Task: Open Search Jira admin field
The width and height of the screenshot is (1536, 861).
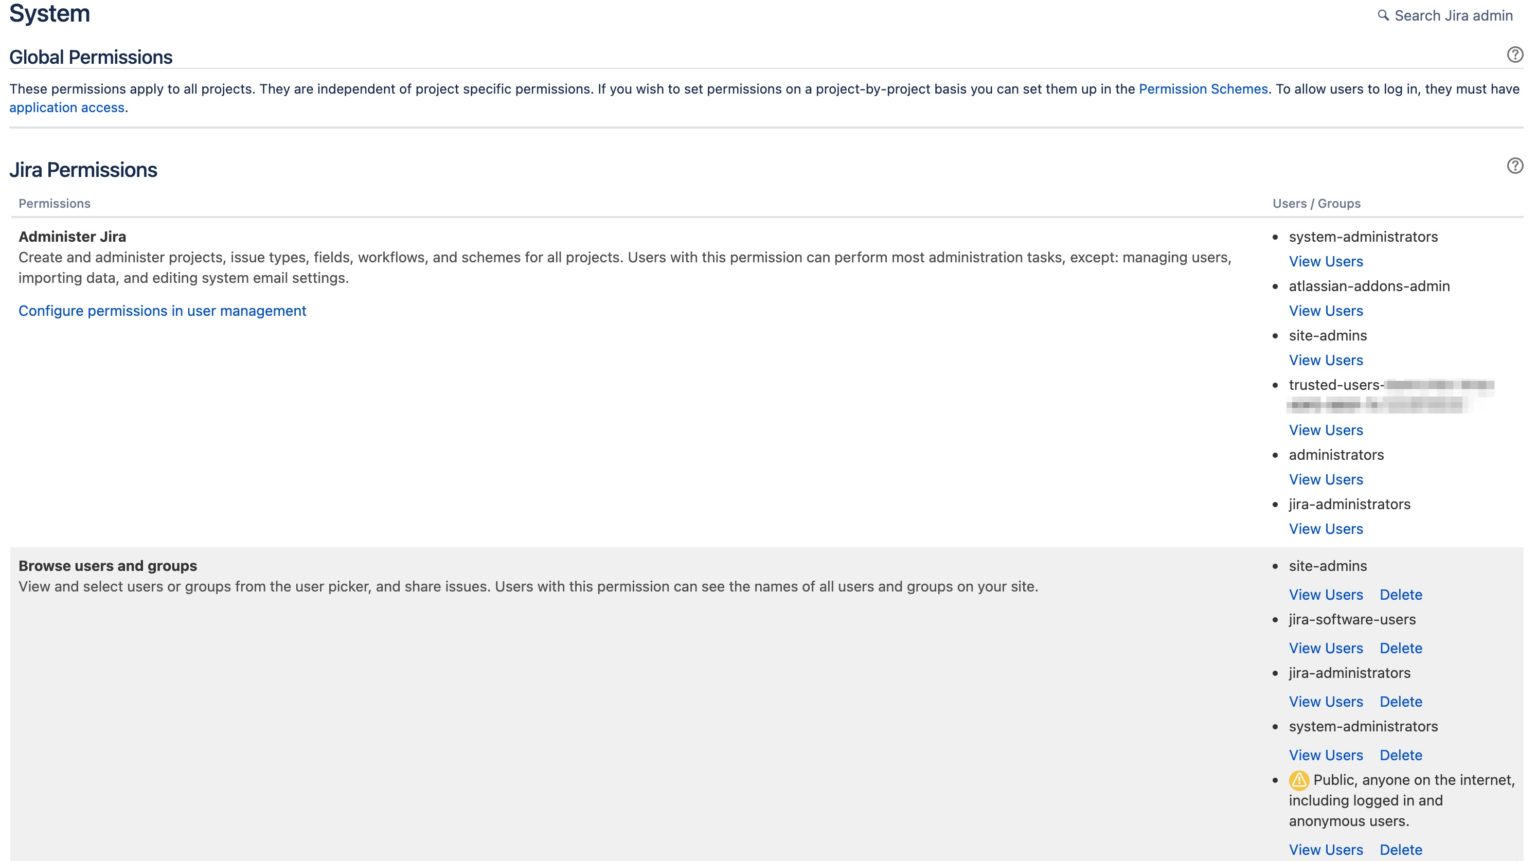Action: click(x=1445, y=15)
